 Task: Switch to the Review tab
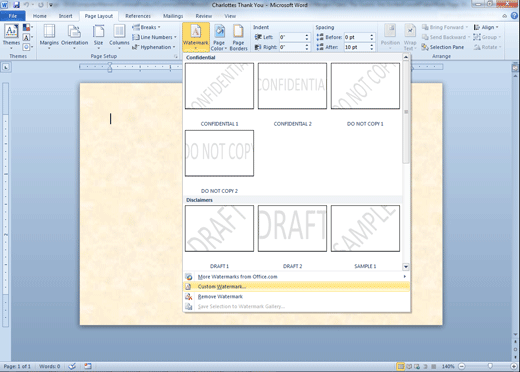click(x=204, y=16)
